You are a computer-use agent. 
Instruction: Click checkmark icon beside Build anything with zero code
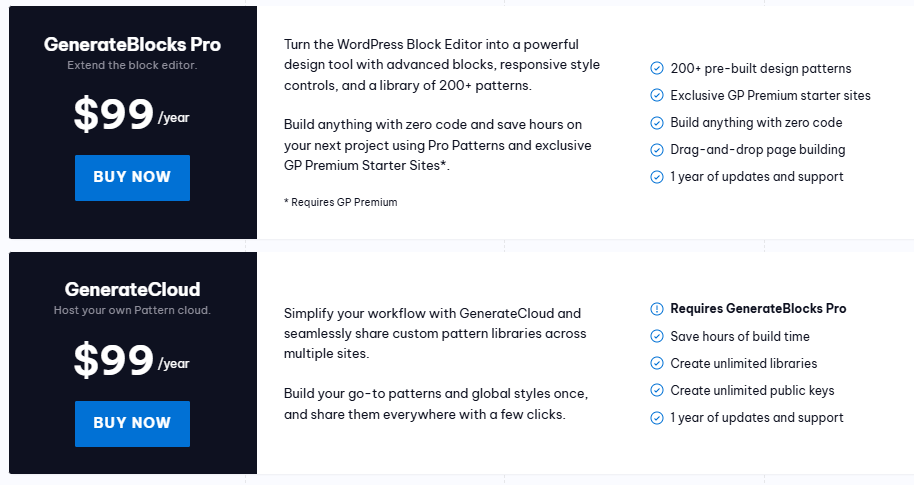point(657,122)
